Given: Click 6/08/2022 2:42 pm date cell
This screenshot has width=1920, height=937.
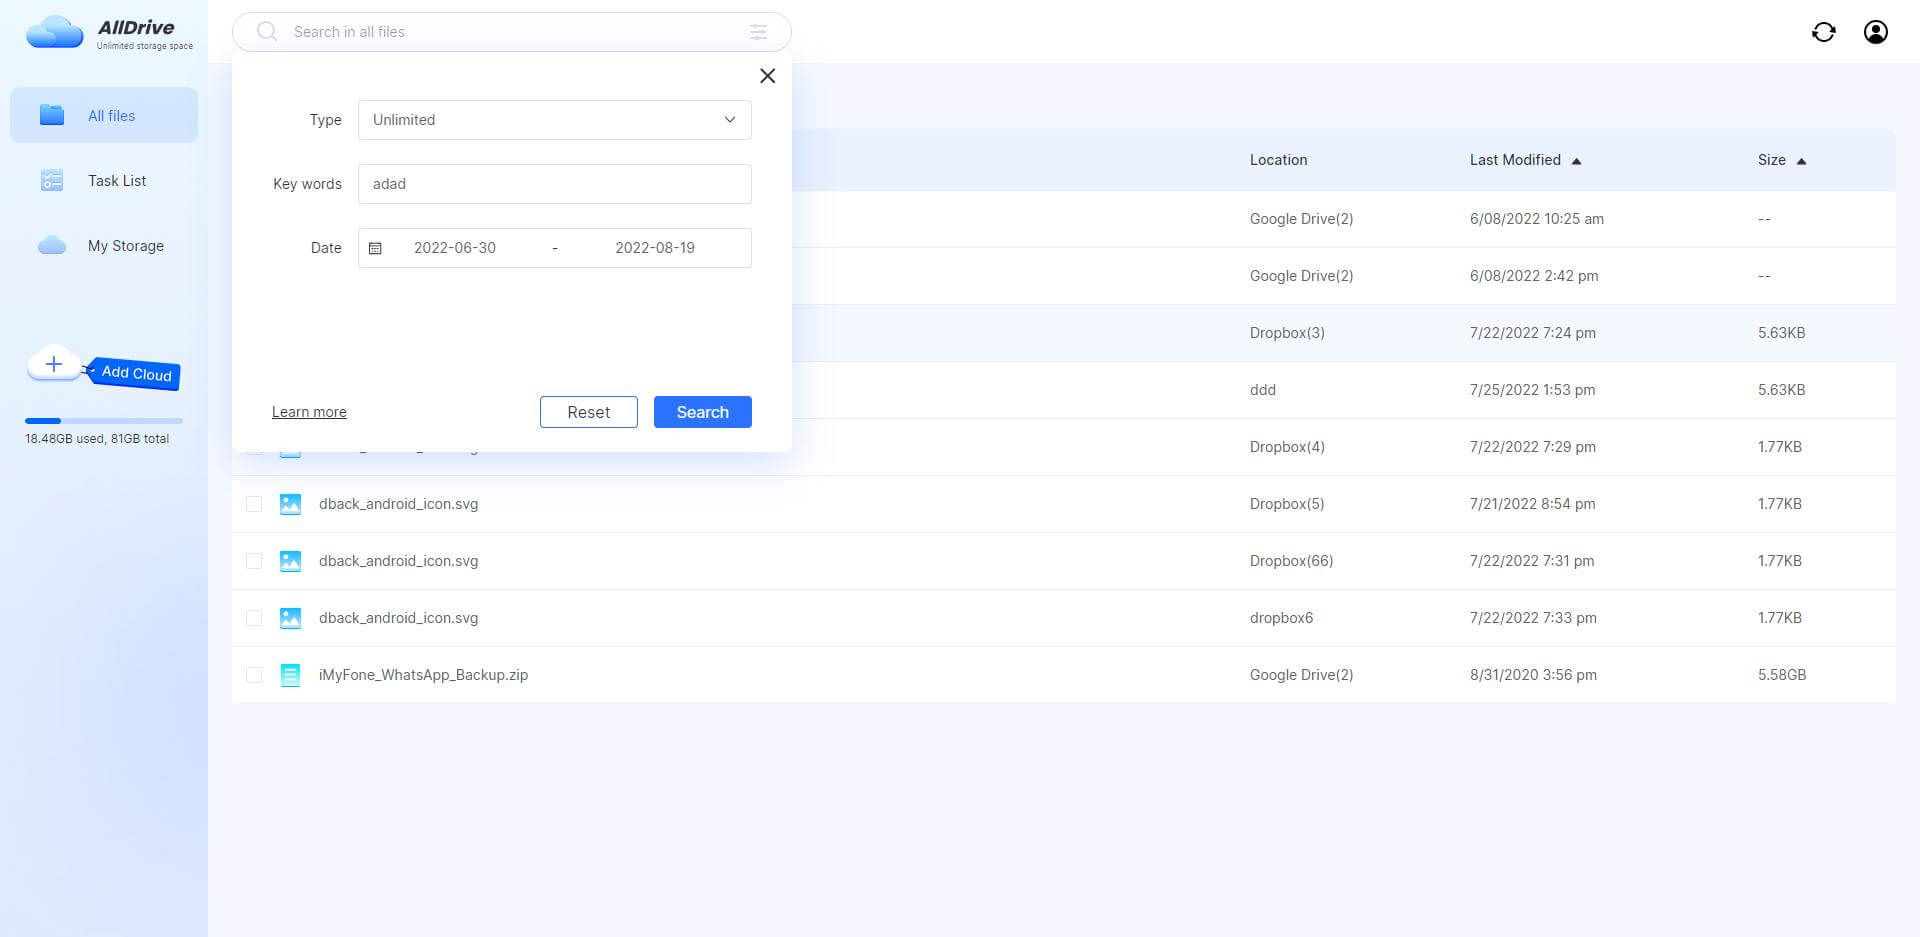Looking at the screenshot, I should tap(1534, 276).
